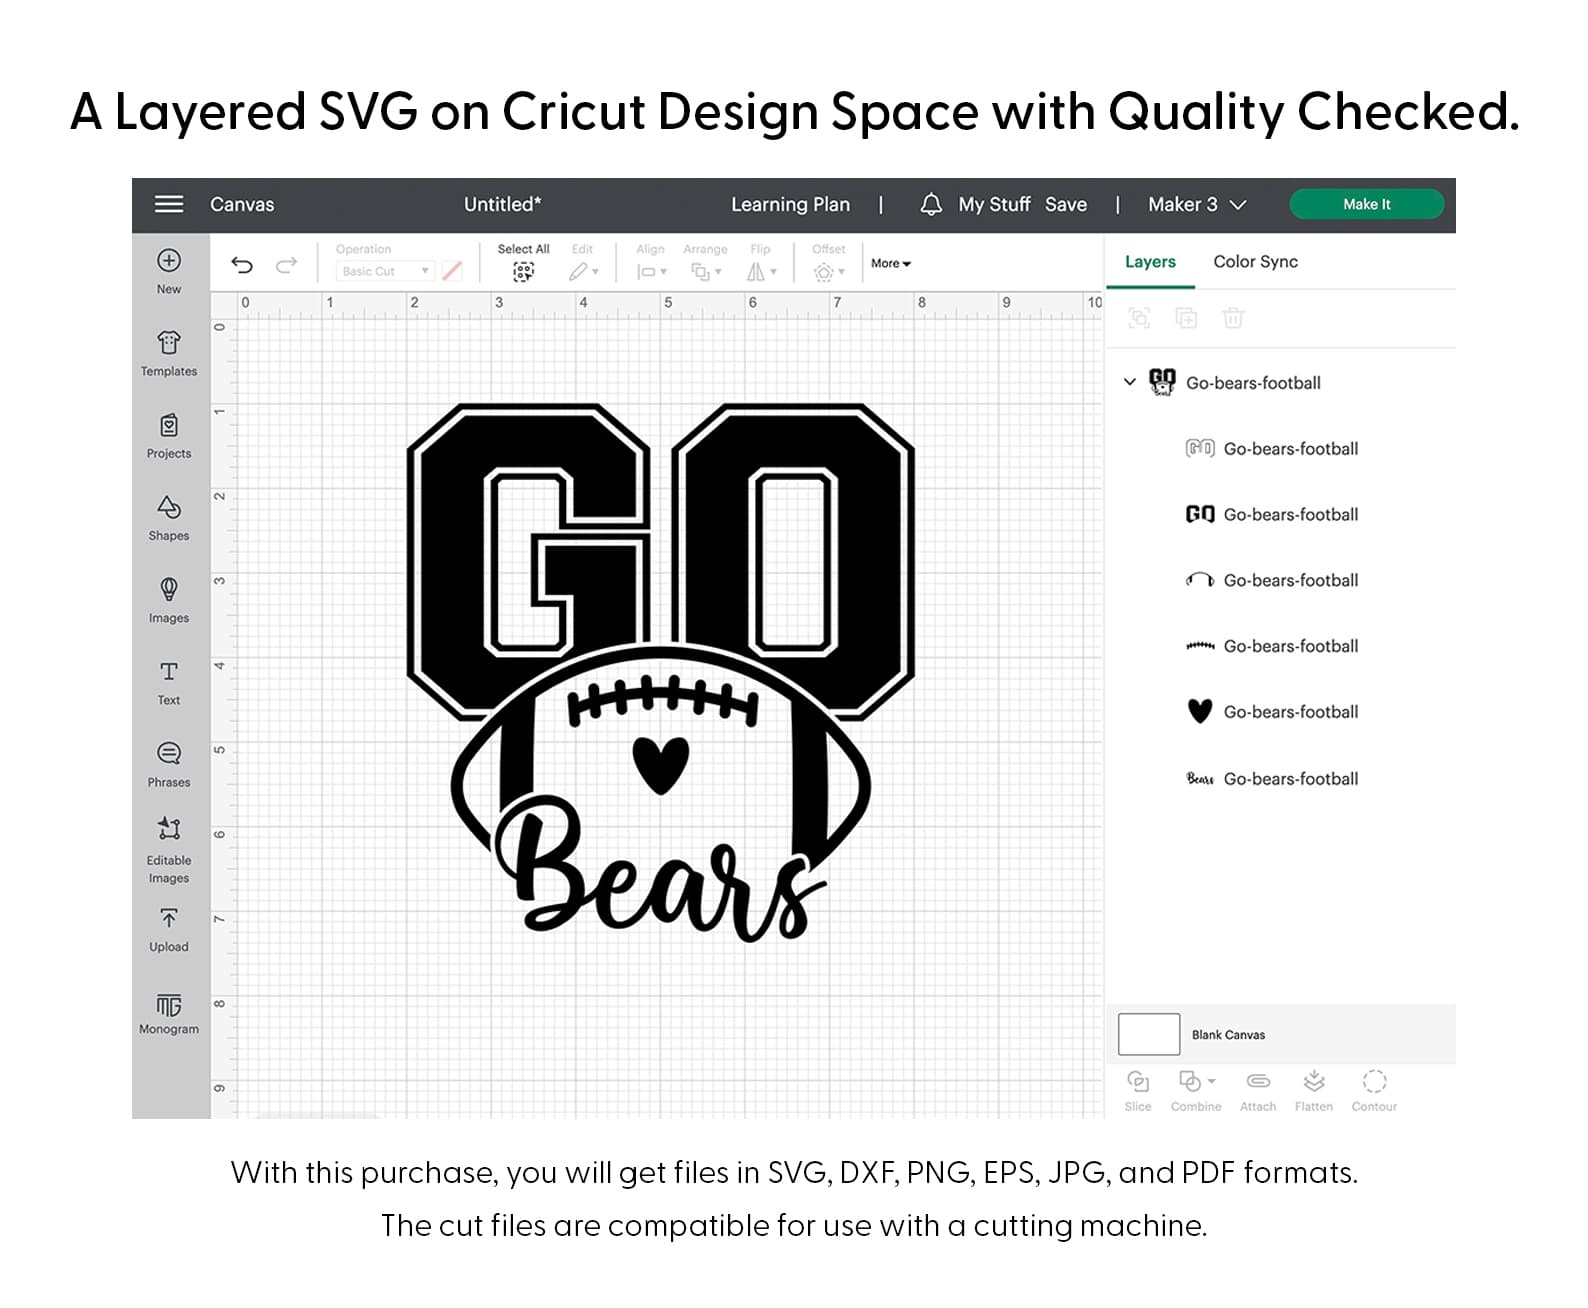Click the Select All icon
This screenshot has height=1308, width=1588.
click(523, 271)
